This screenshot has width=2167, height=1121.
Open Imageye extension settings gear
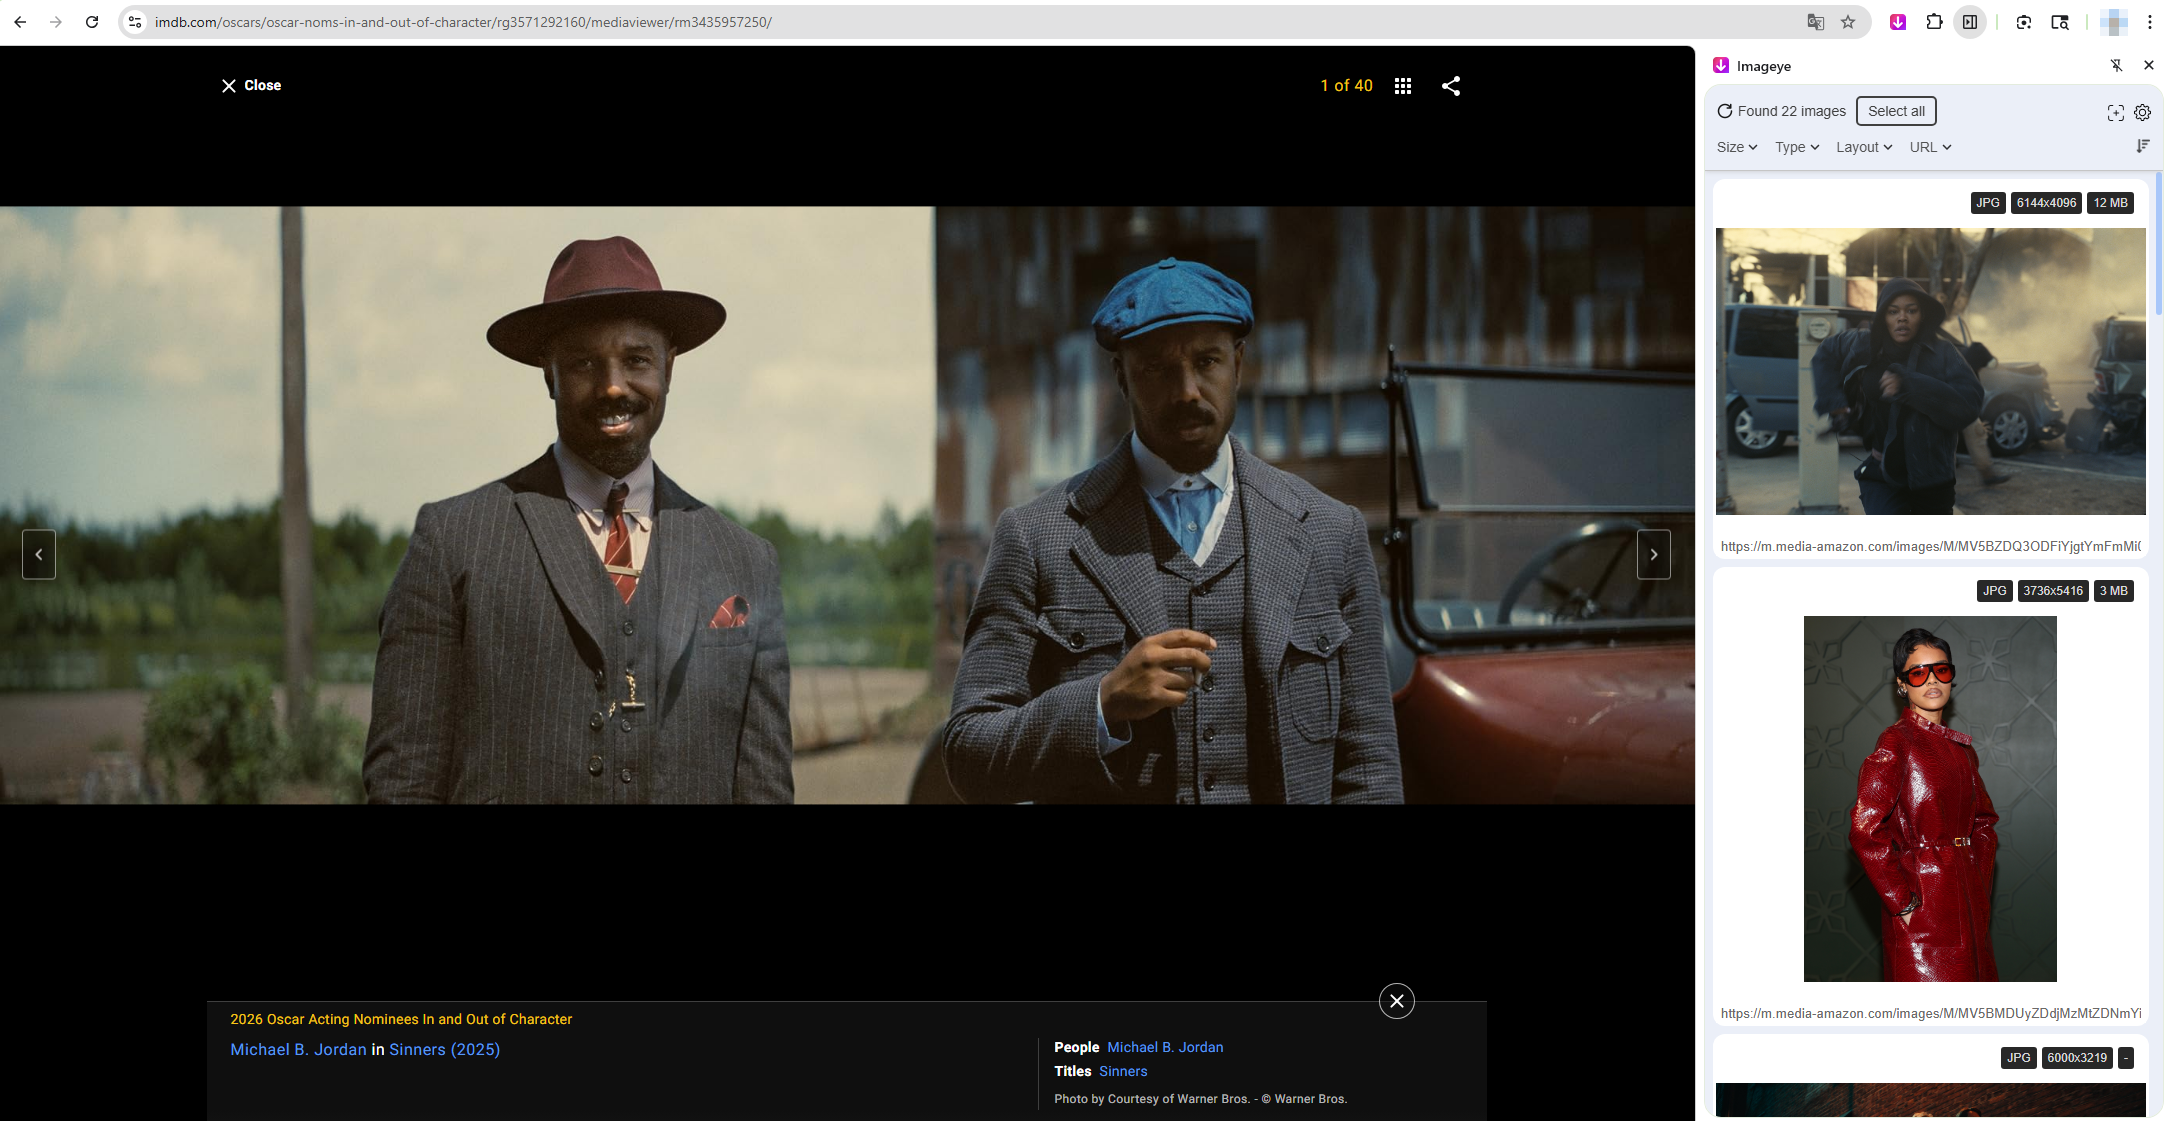point(2142,112)
